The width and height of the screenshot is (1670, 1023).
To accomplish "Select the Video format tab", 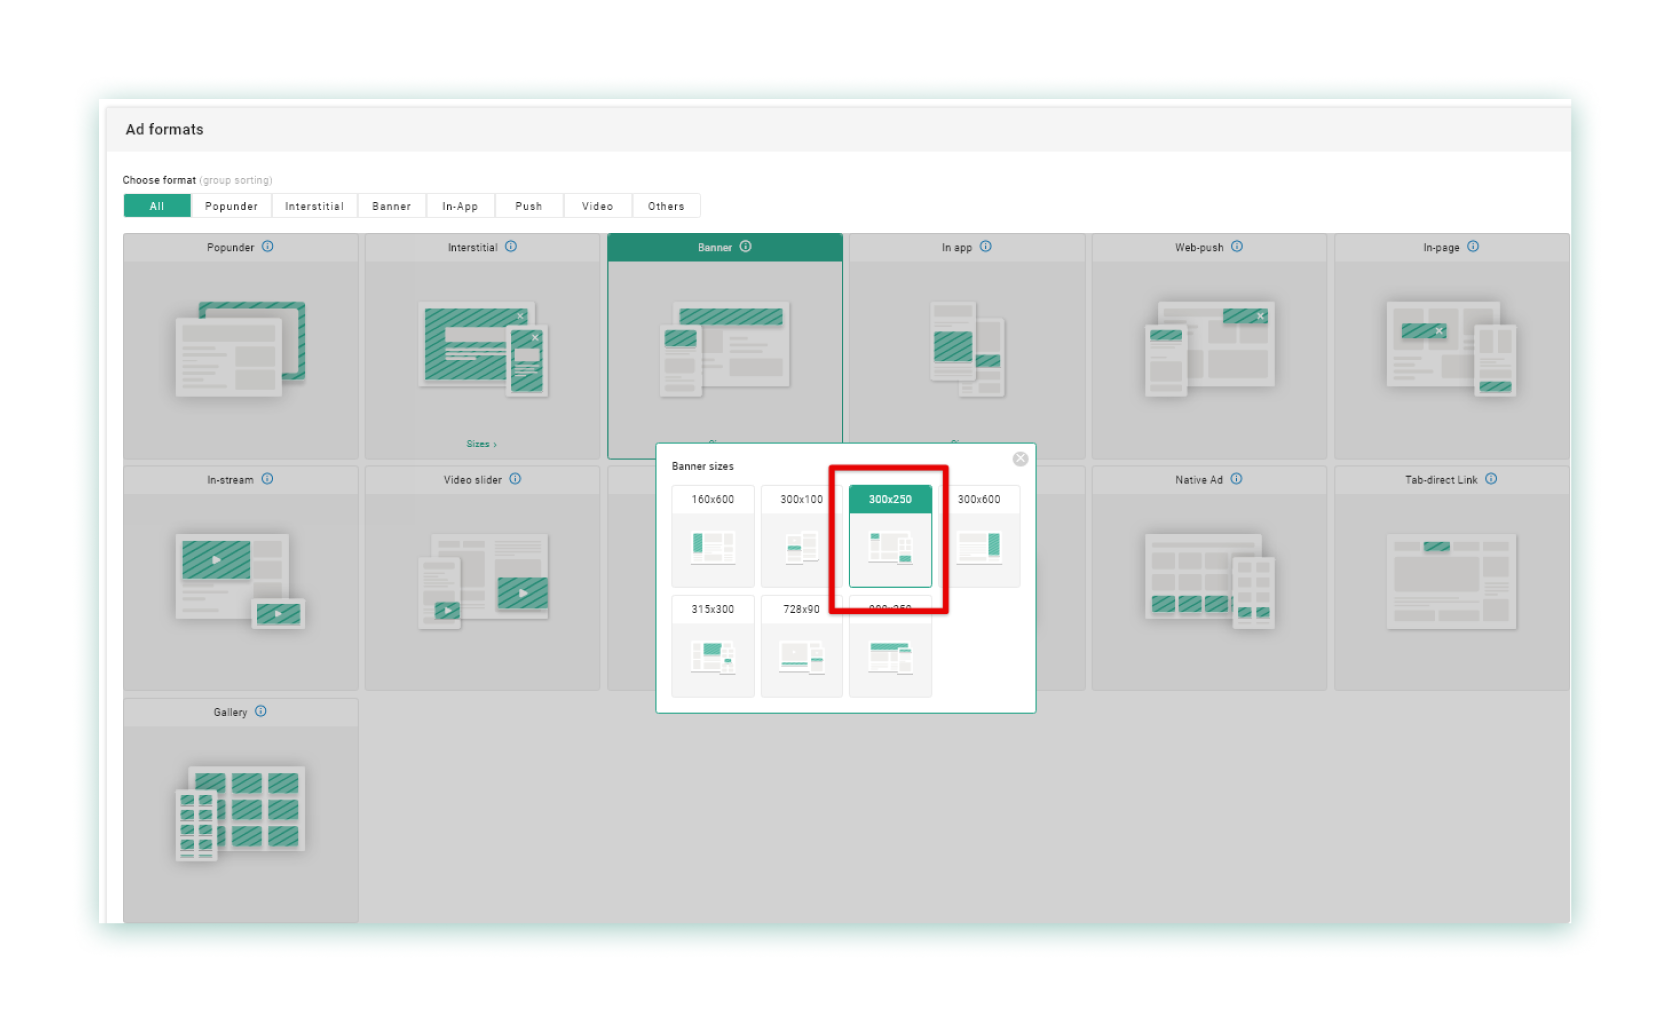I will (x=597, y=206).
